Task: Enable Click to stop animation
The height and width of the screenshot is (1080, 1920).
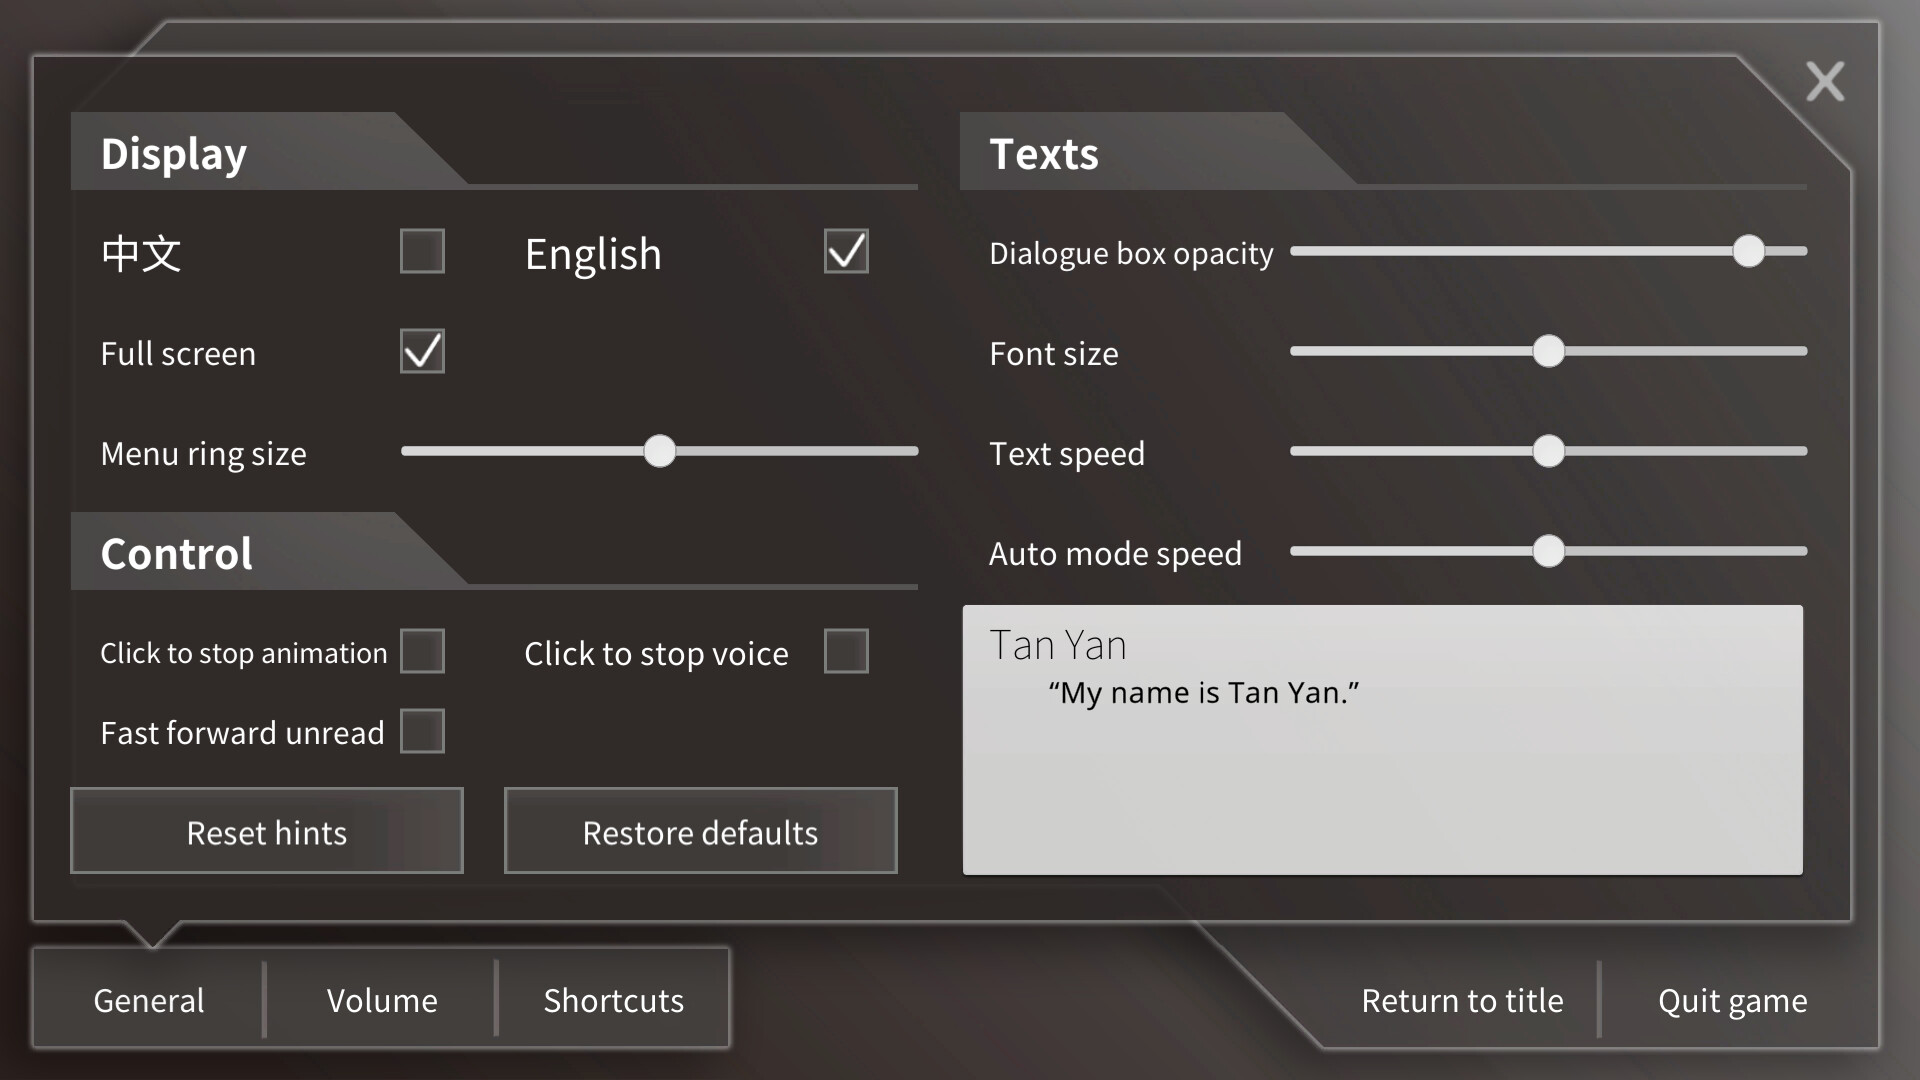Action: (x=422, y=651)
